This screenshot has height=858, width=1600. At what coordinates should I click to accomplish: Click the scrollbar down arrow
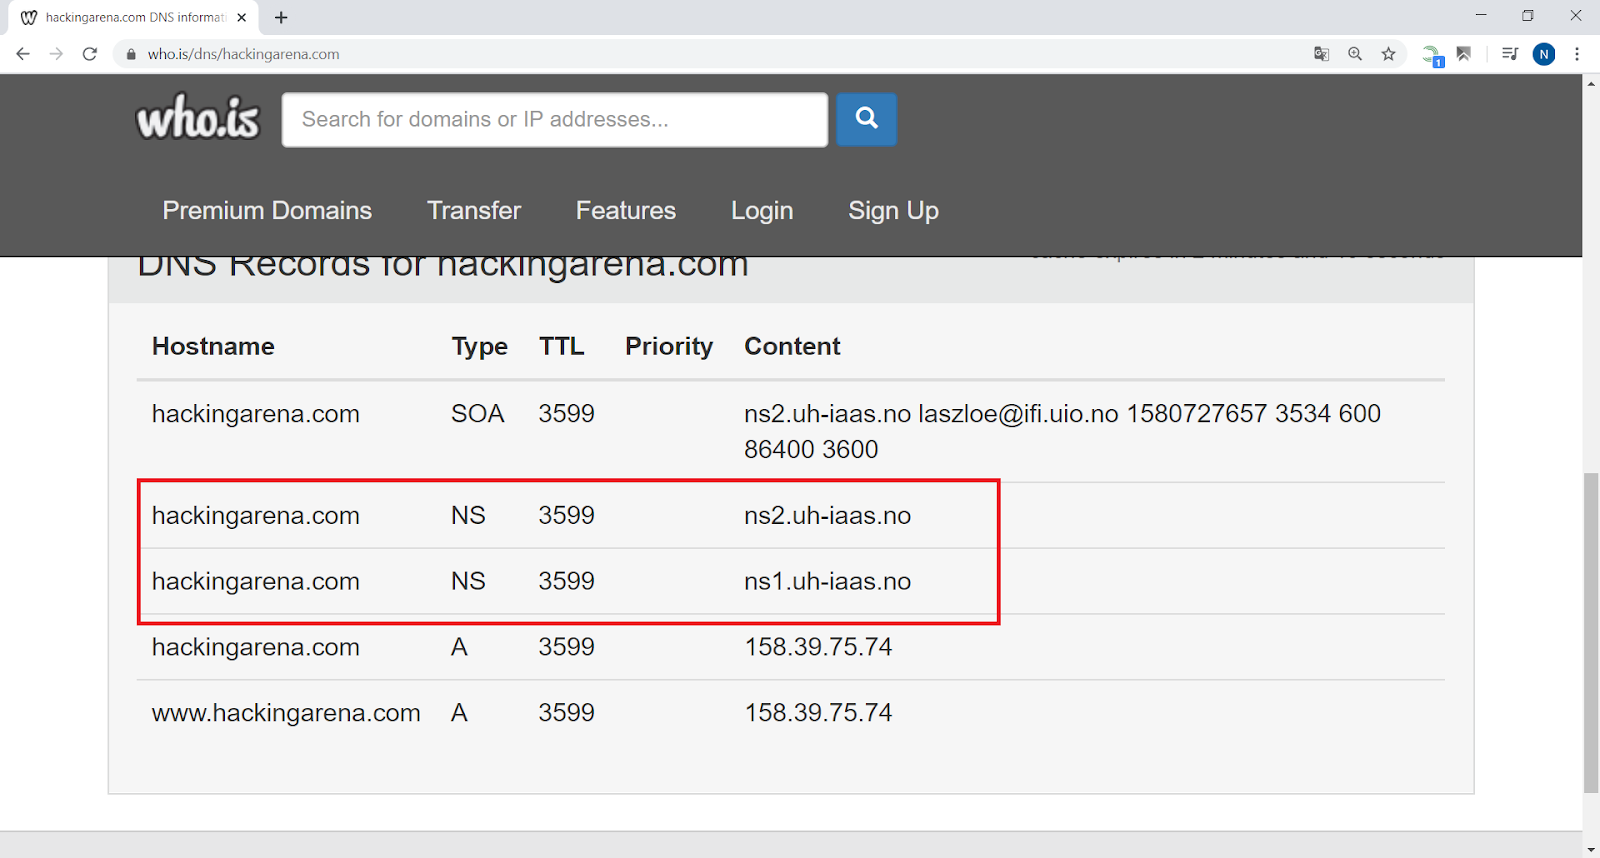[1591, 849]
